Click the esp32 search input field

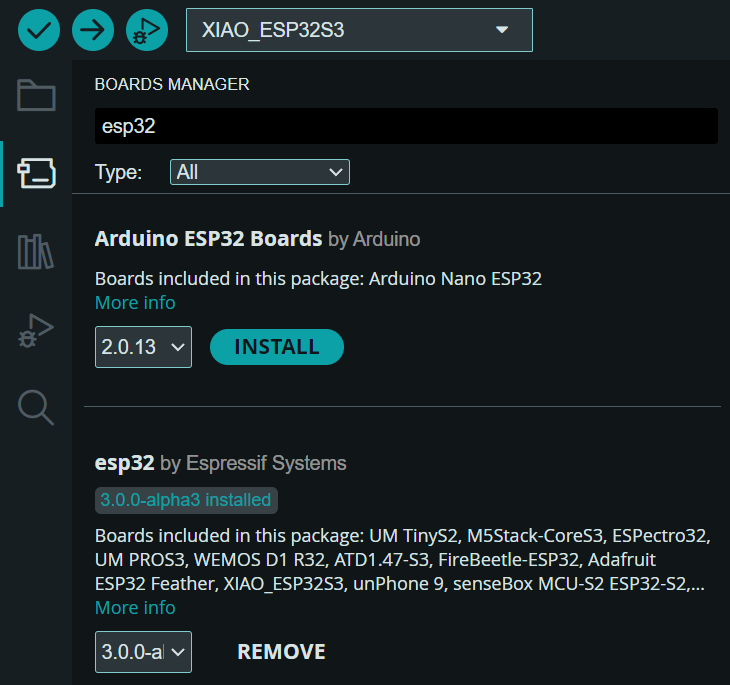click(x=406, y=126)
